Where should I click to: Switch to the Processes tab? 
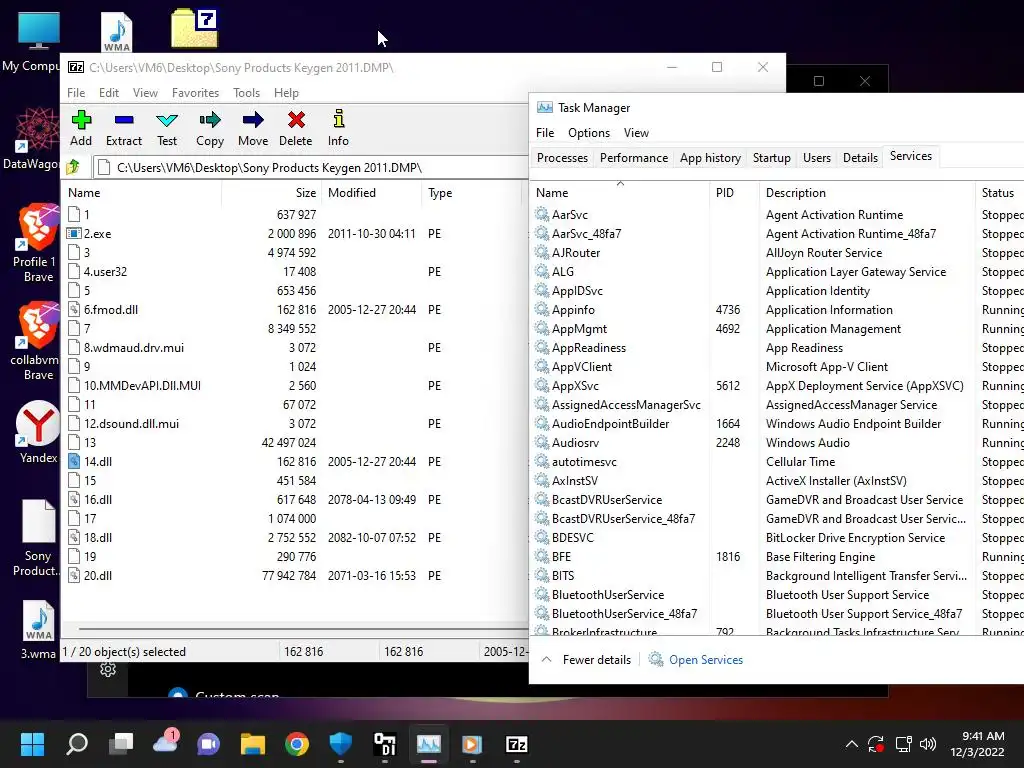coord(562,157)
